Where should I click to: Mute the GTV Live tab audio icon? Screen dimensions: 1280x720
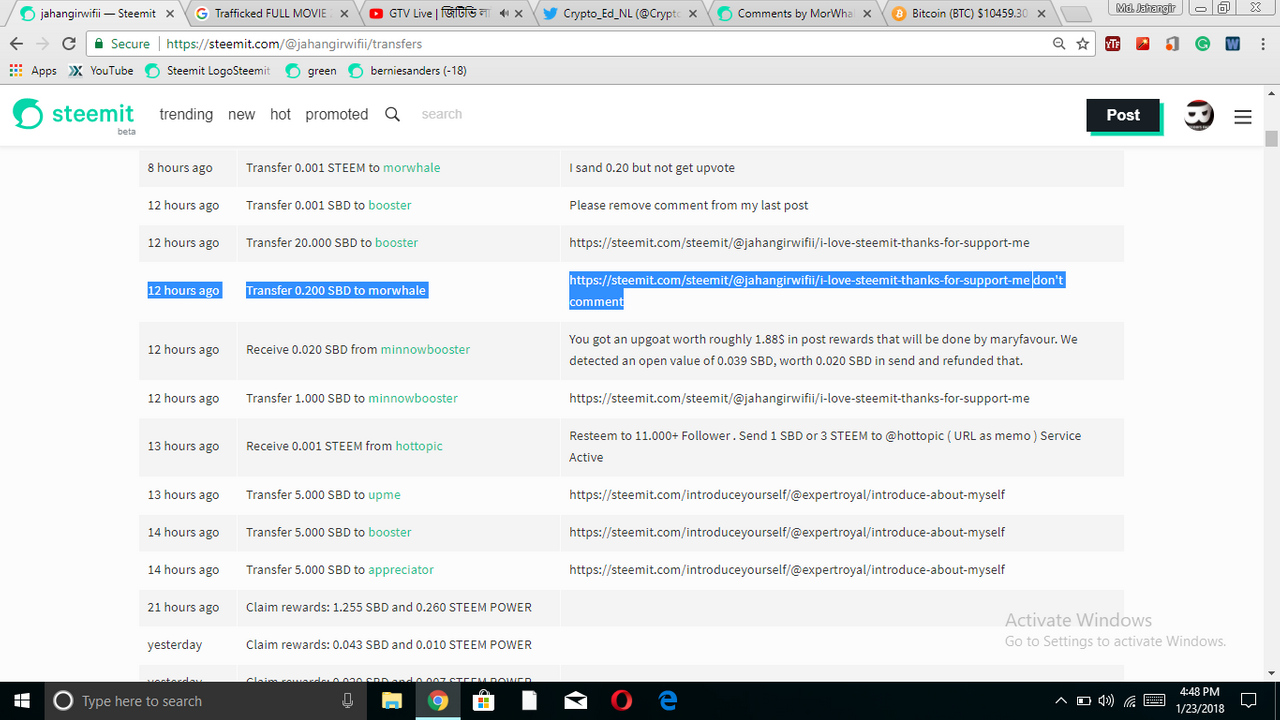503,14
